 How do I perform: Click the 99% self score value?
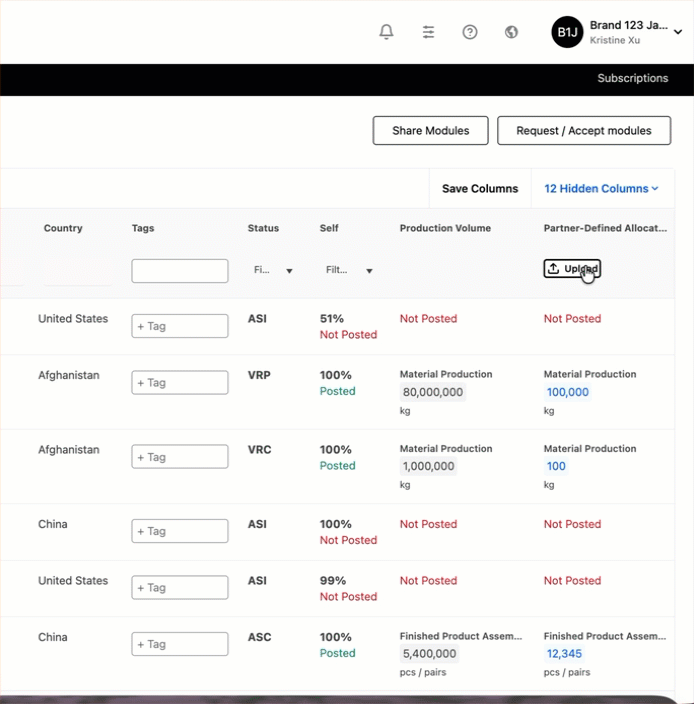[x=333, y=581]
